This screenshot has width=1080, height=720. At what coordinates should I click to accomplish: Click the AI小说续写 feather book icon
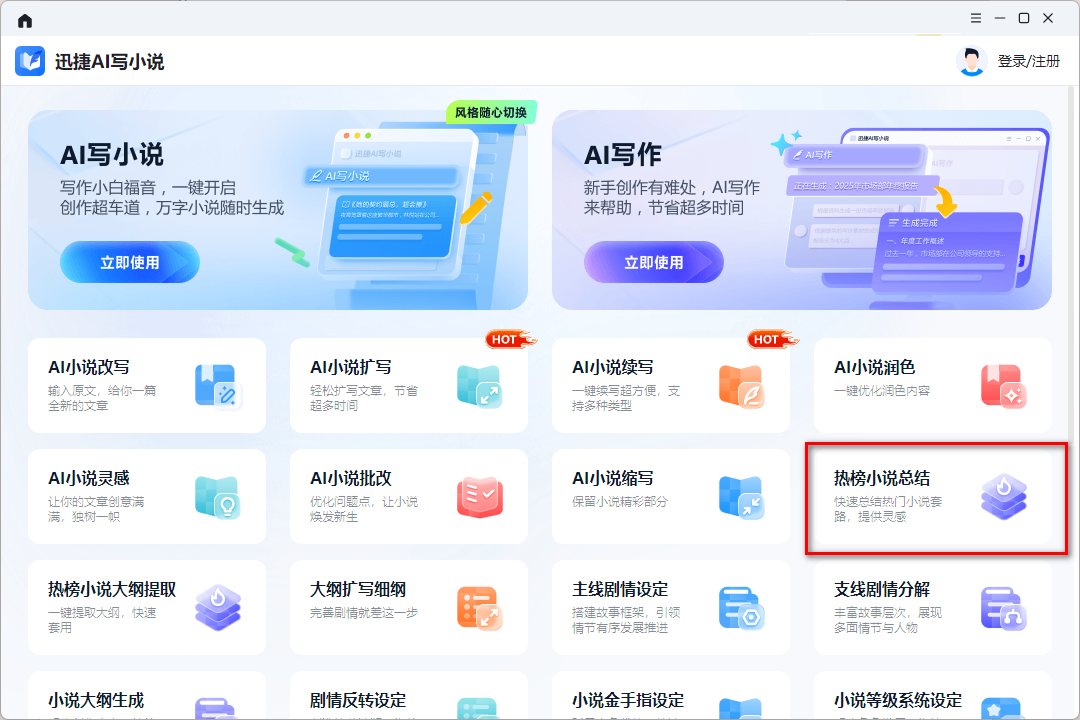point(741,386)
